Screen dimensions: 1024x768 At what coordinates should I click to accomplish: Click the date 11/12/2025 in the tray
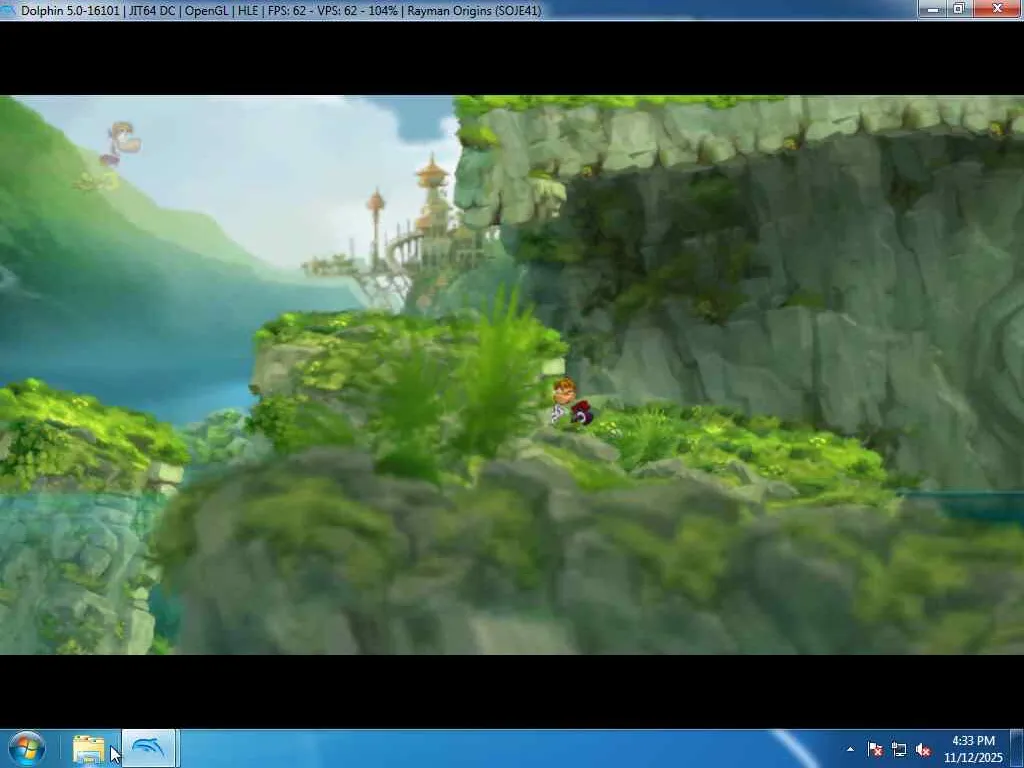coord(973,758)
